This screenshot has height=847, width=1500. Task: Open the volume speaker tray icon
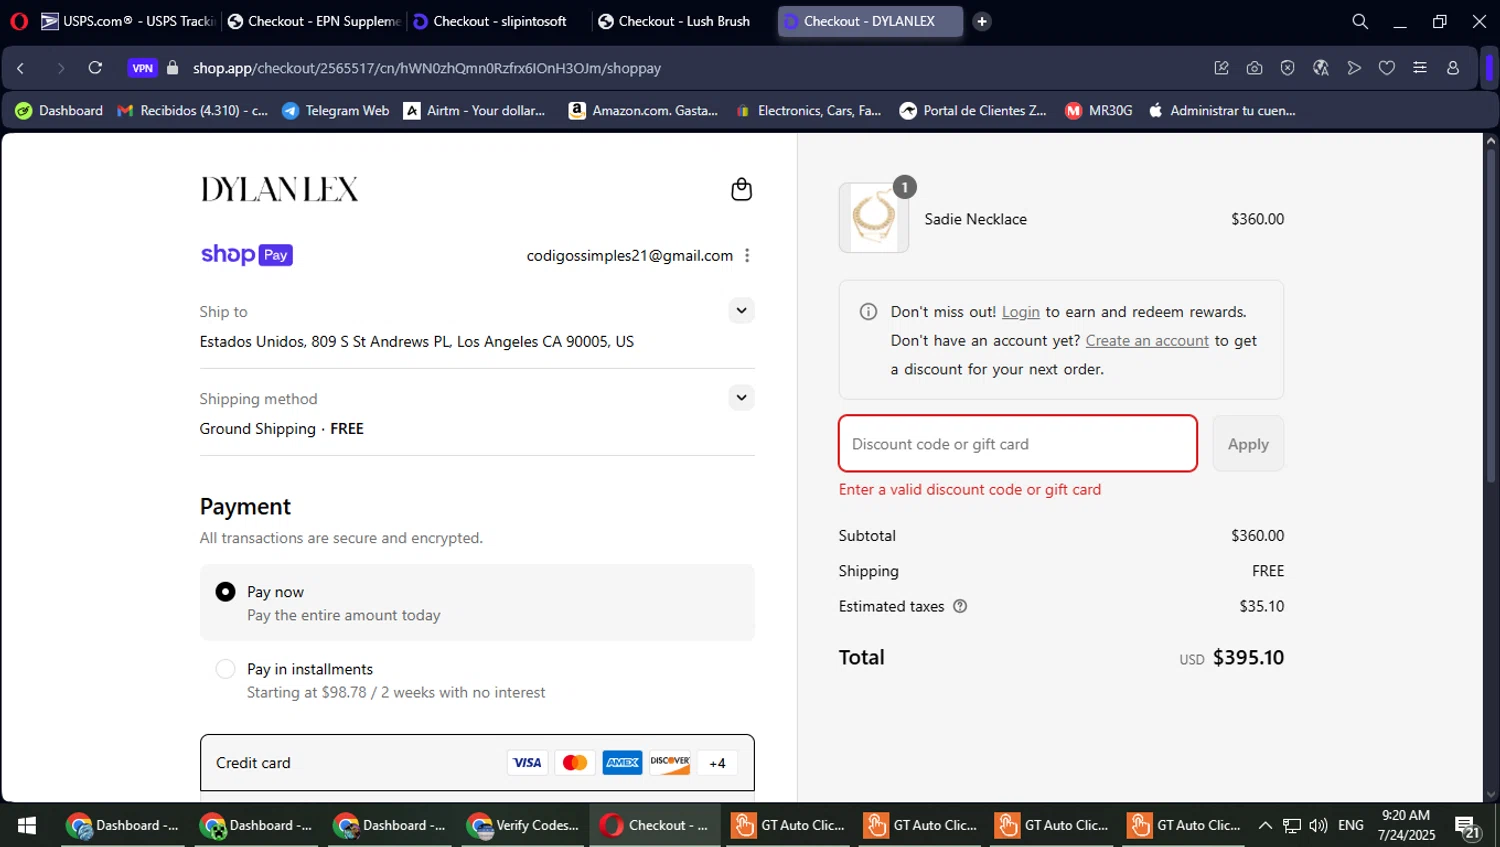tap(1318, 825)
